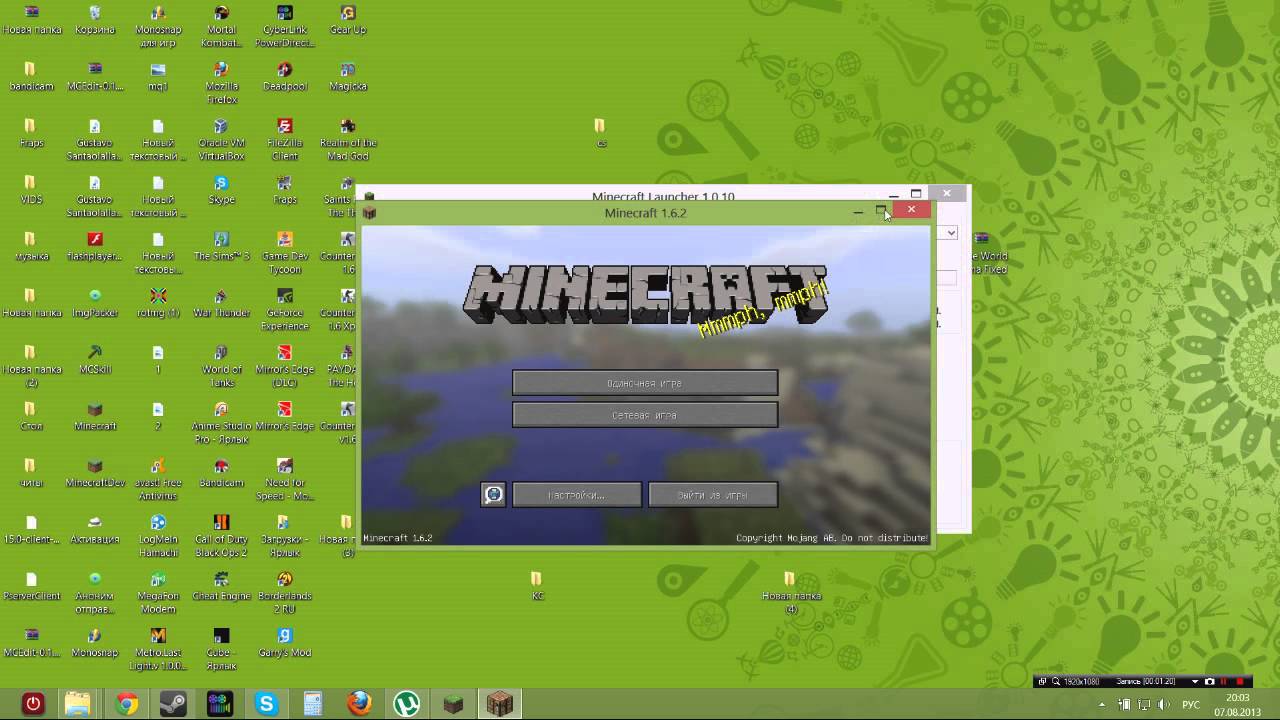Open Steam from the taskbar
The width and height of the screenshot is (1280, 720).
pos(173,704)
